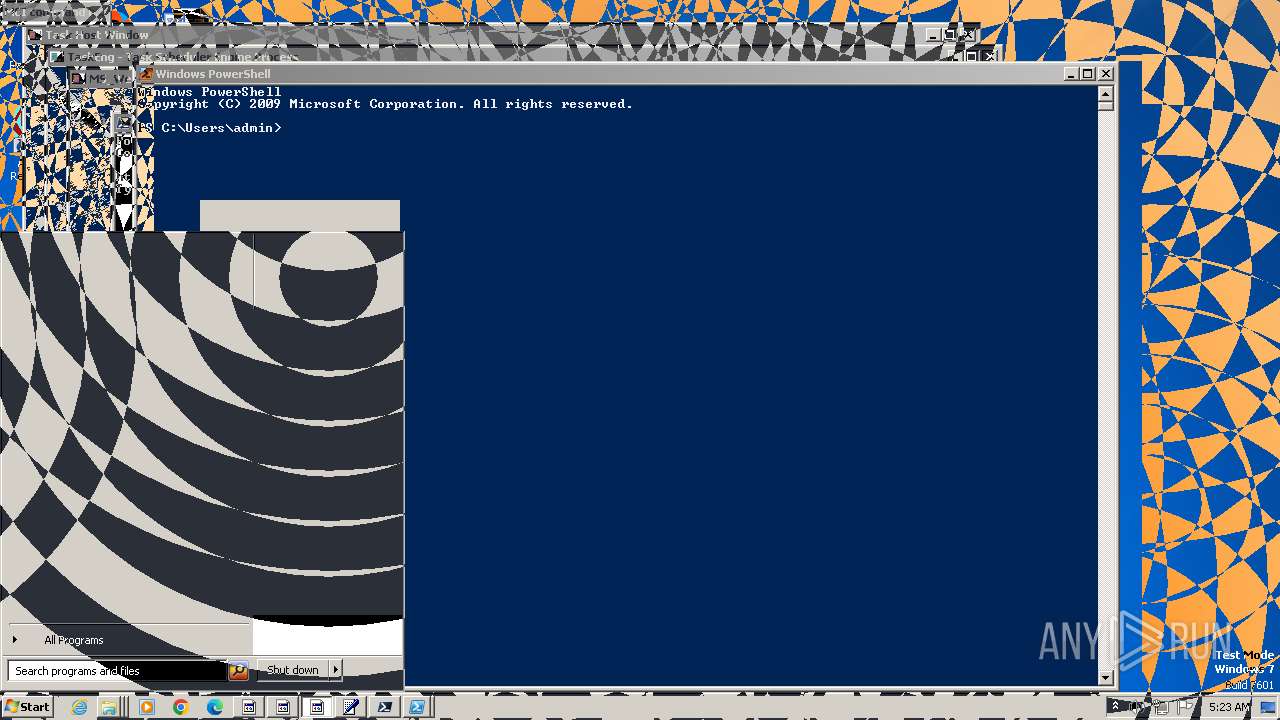Click the Show desktop button

point(1269,707)
